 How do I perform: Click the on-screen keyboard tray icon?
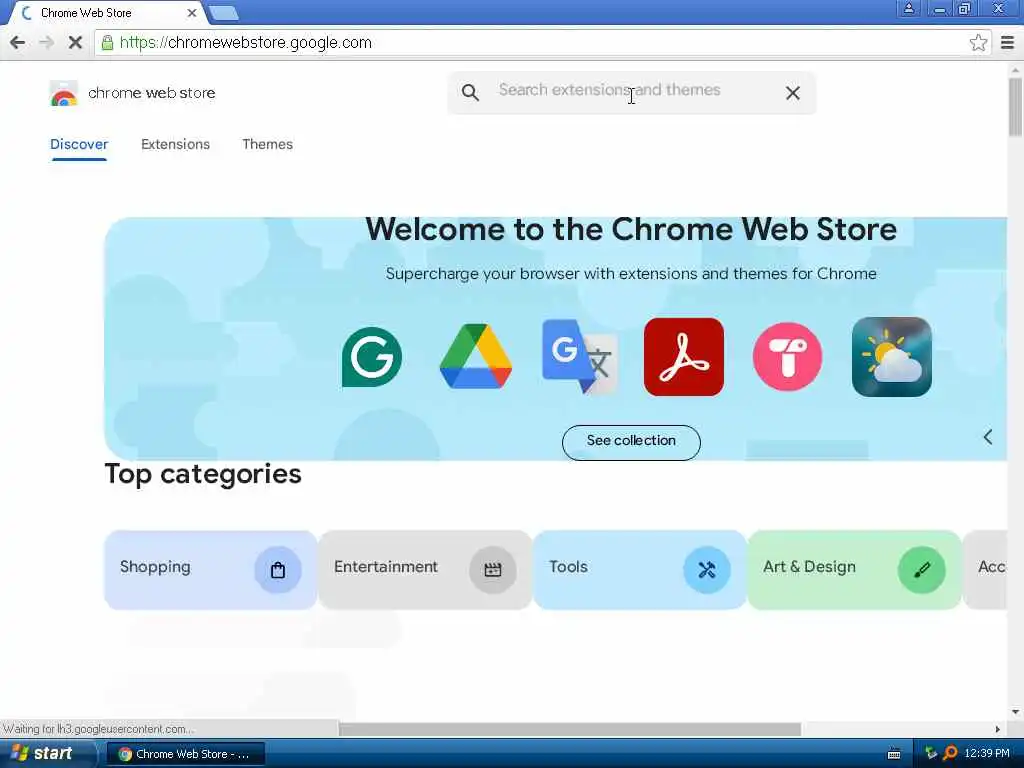click(x=894, y=754)
